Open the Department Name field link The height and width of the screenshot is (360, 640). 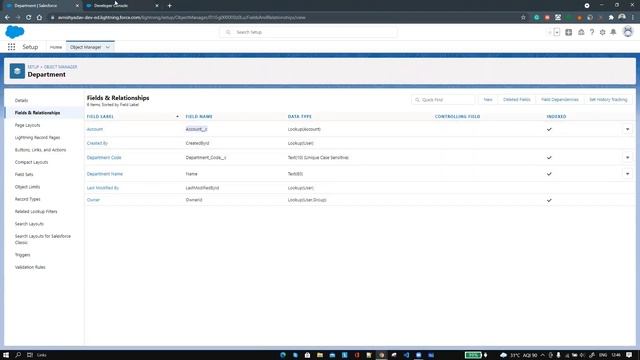[105, 174]
